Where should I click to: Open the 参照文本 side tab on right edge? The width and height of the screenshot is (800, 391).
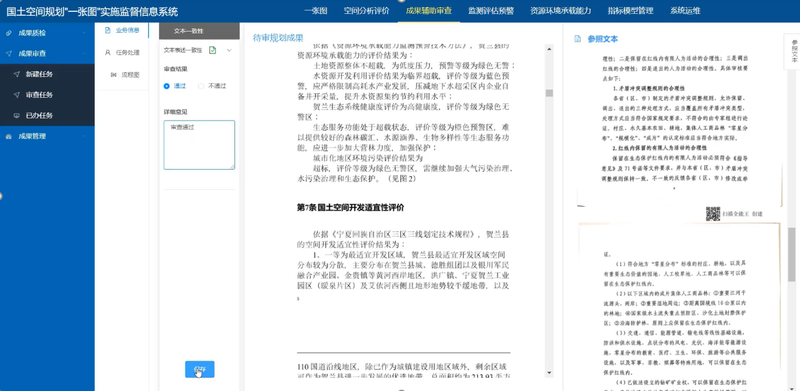click(793, 51)
